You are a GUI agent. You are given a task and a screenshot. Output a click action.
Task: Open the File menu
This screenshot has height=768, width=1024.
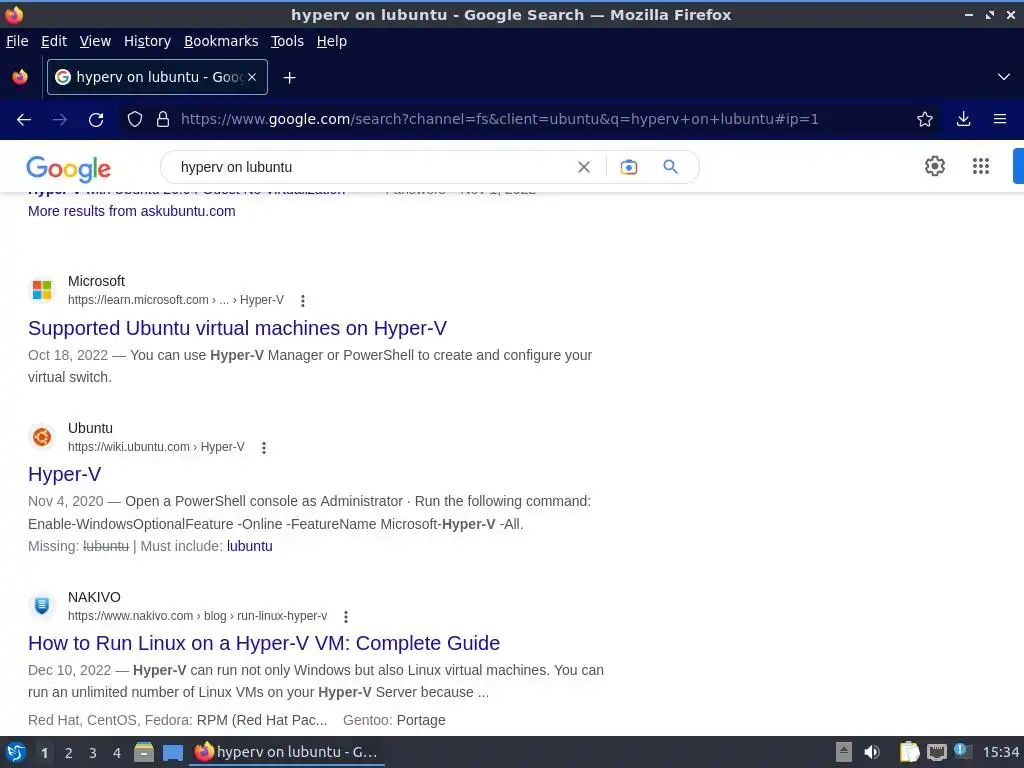(17, 41)
